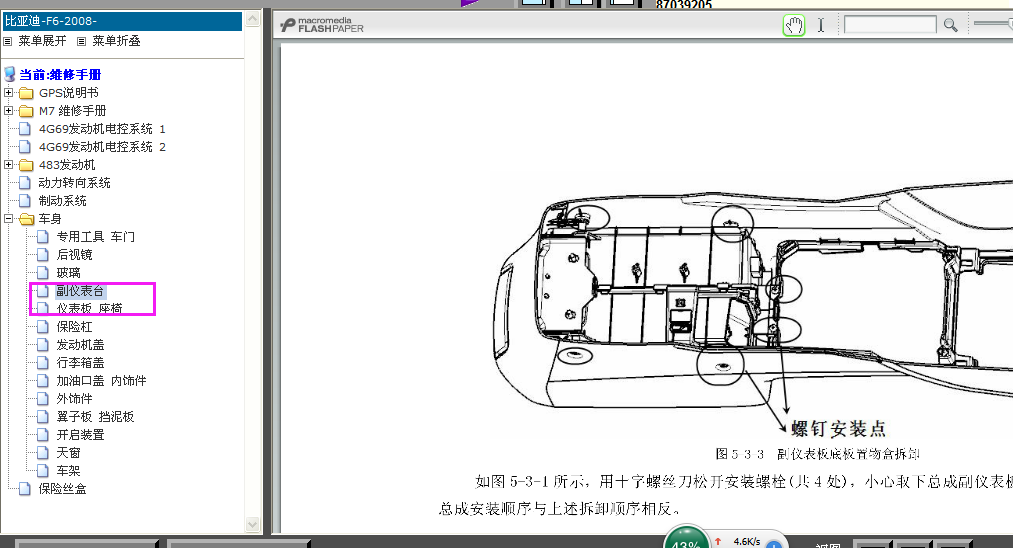Select the hand pan tool in FlashPaper

(794, 25)
